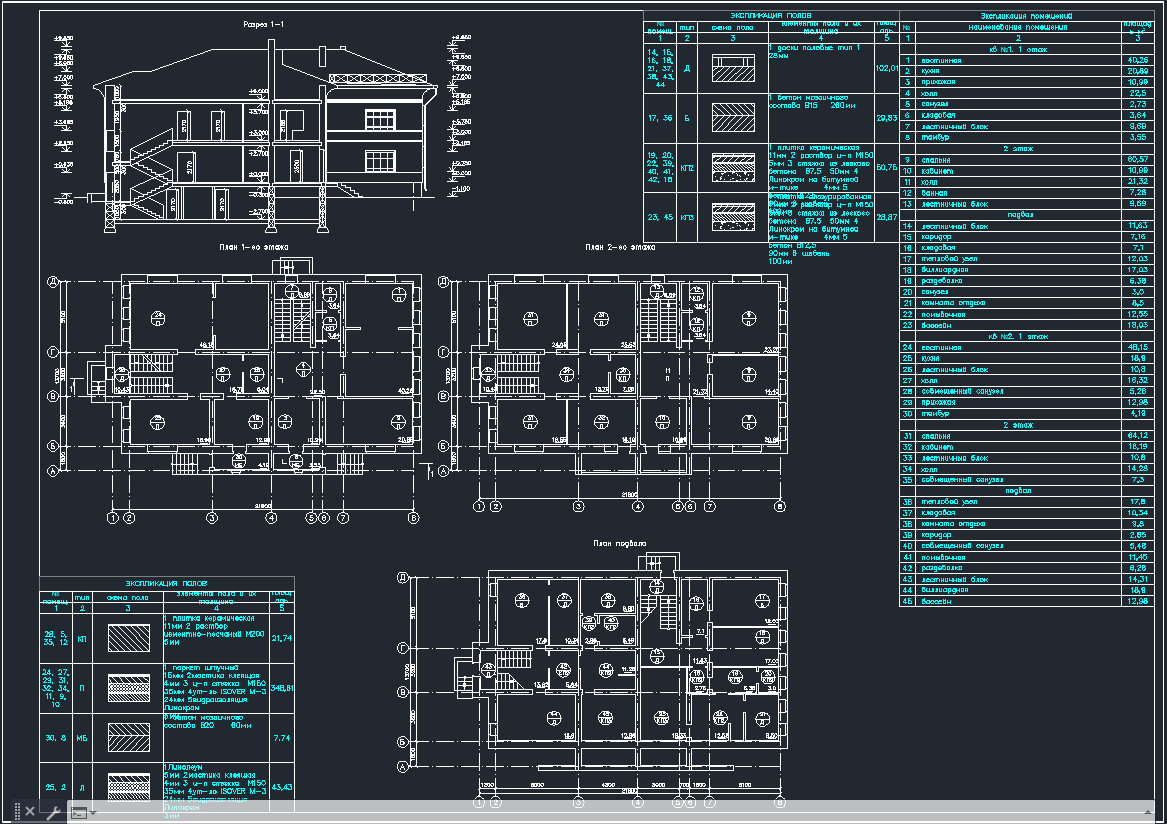Click the command line grip handle
This screenshot has height=824, width=1167.
coord(17,811)
